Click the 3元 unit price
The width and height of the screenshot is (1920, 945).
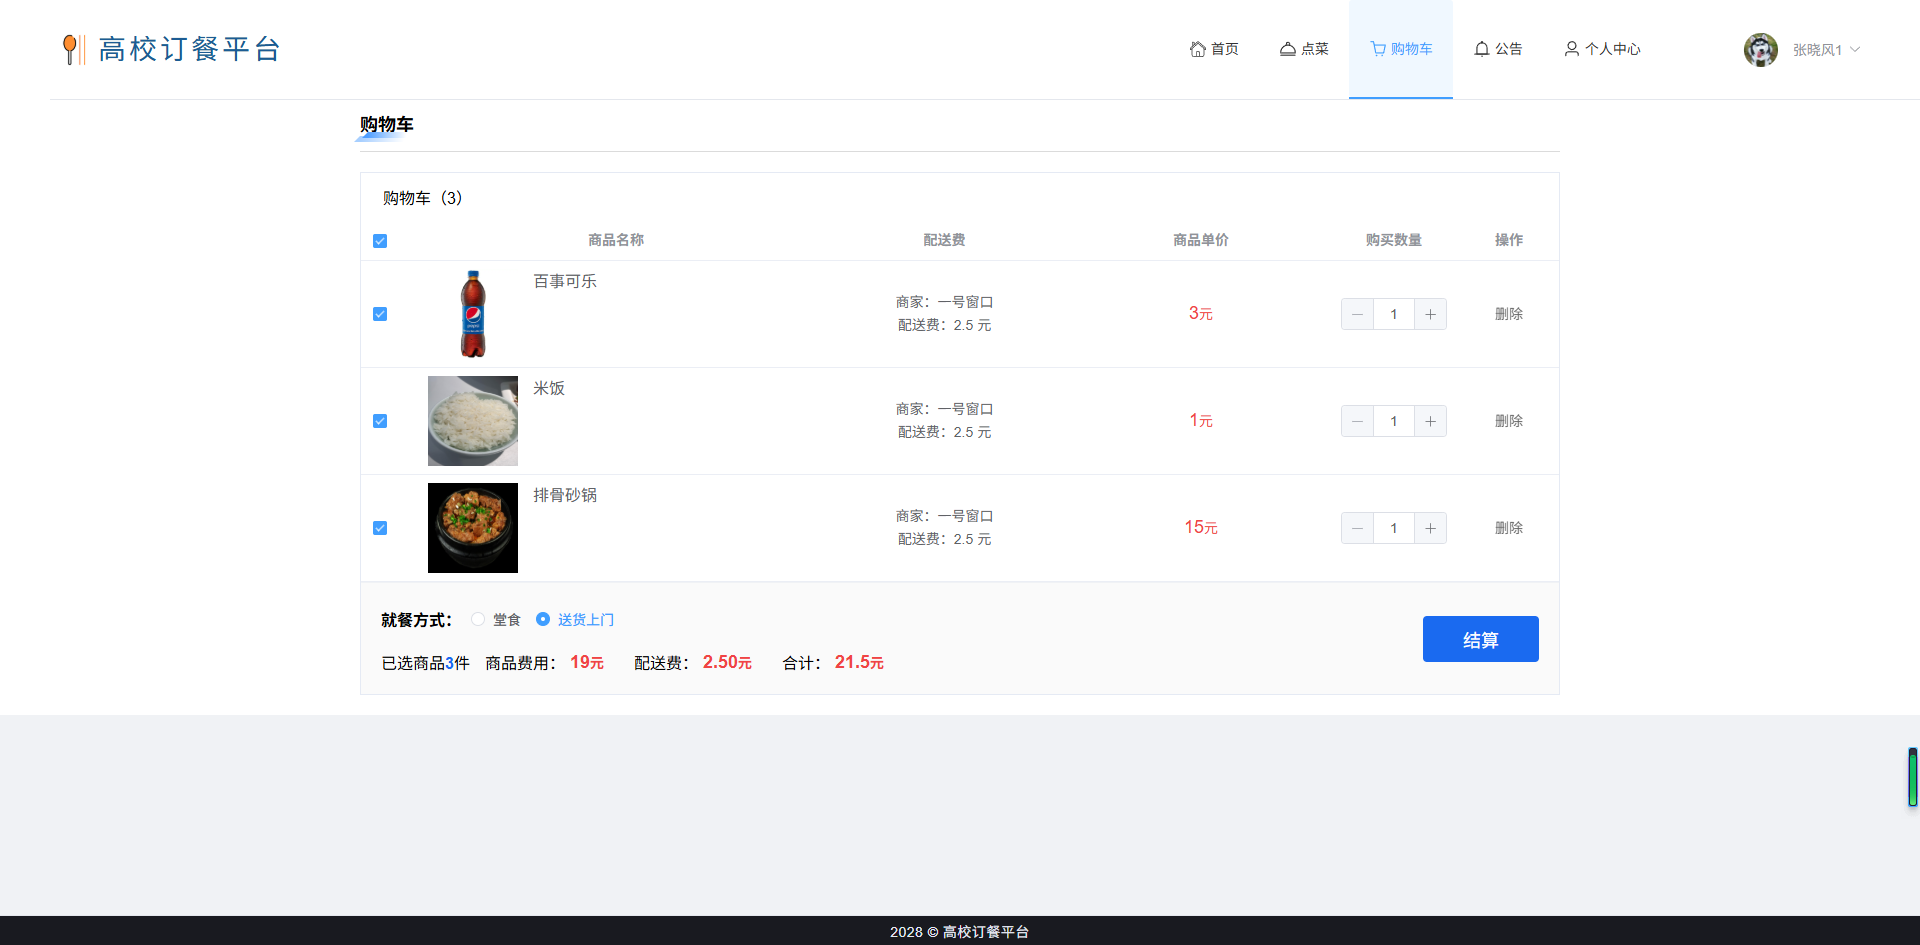pyautogui.click(x=1201, y=314)
